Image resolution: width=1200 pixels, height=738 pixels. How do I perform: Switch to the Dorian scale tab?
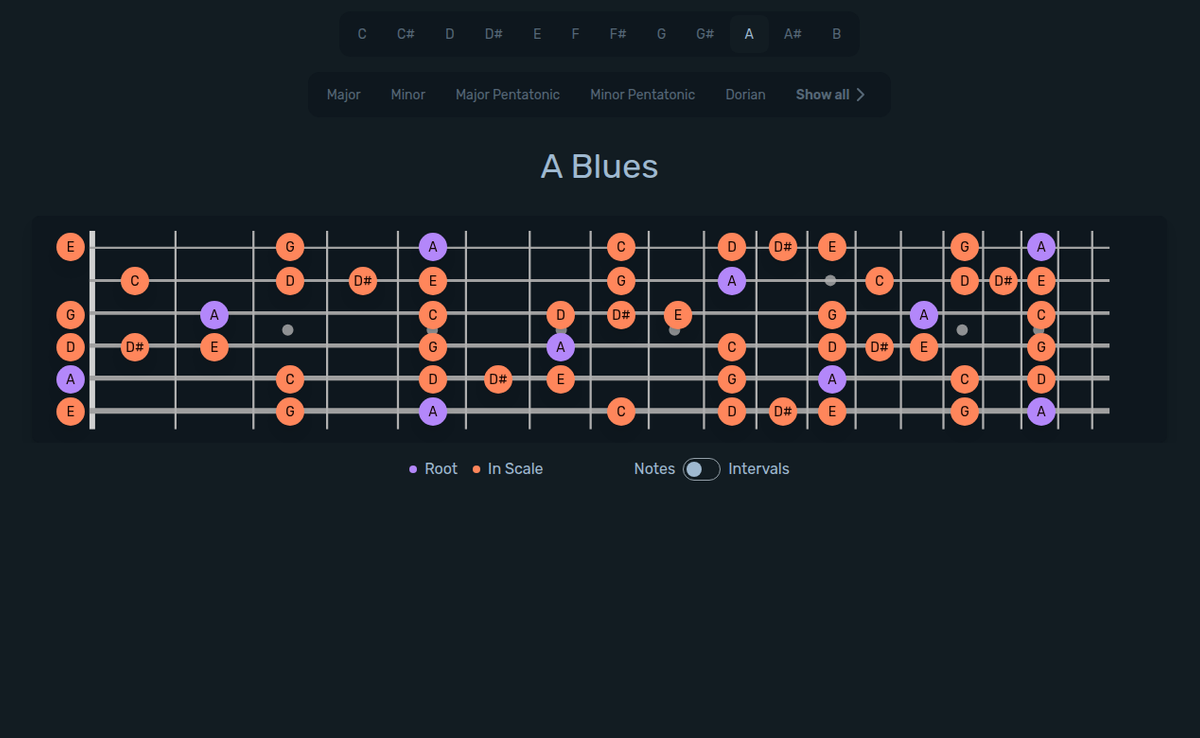click(x=745, y=94)
